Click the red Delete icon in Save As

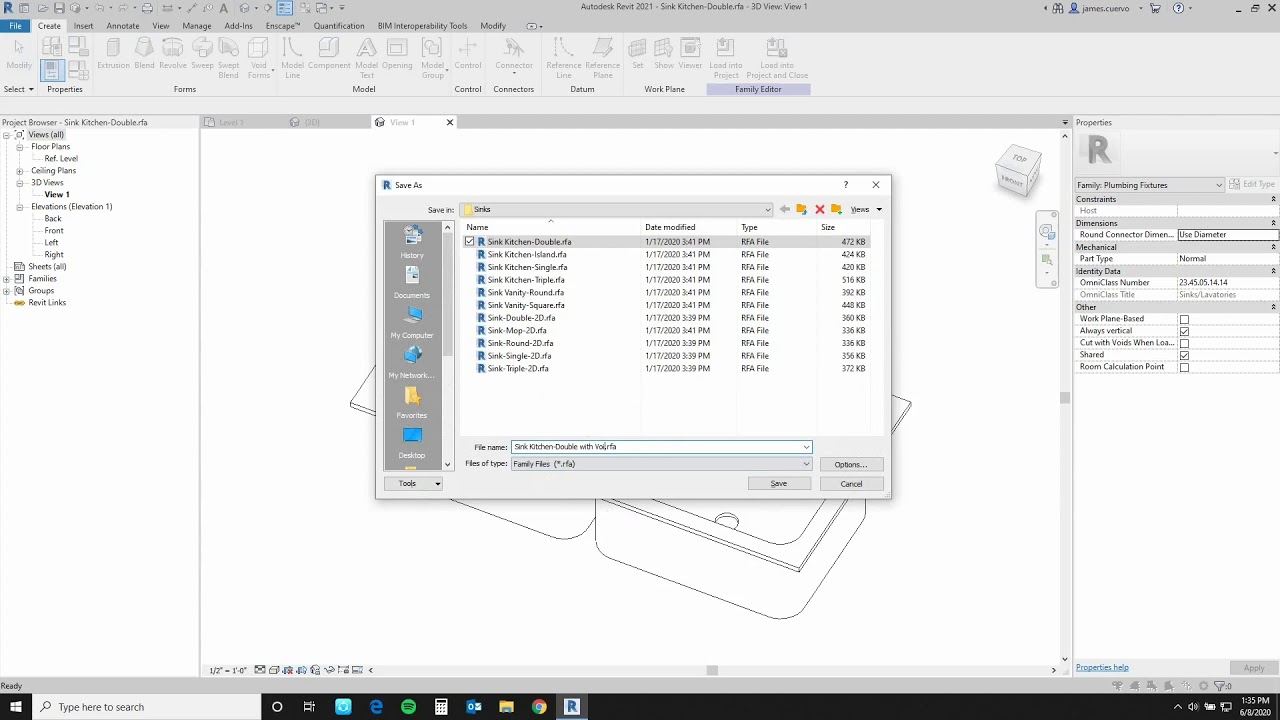point(819,209)
